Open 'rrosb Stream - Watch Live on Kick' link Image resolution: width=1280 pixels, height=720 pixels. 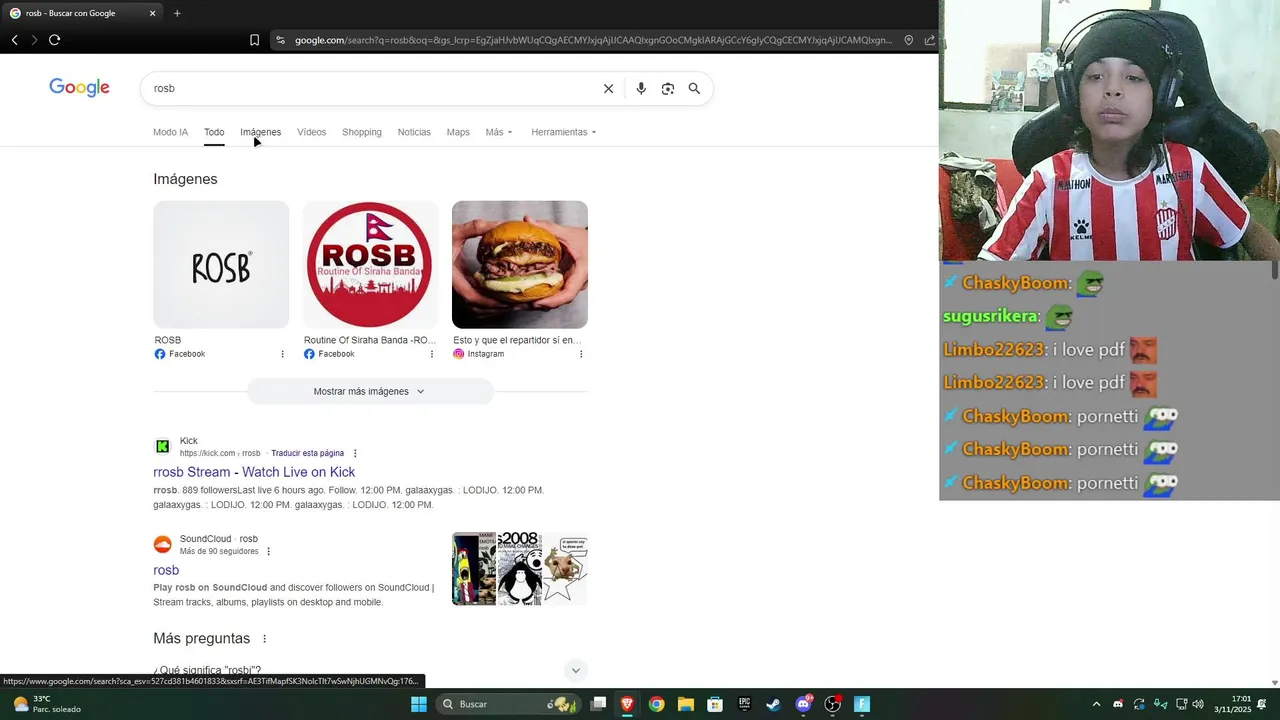tap(254, 472)
